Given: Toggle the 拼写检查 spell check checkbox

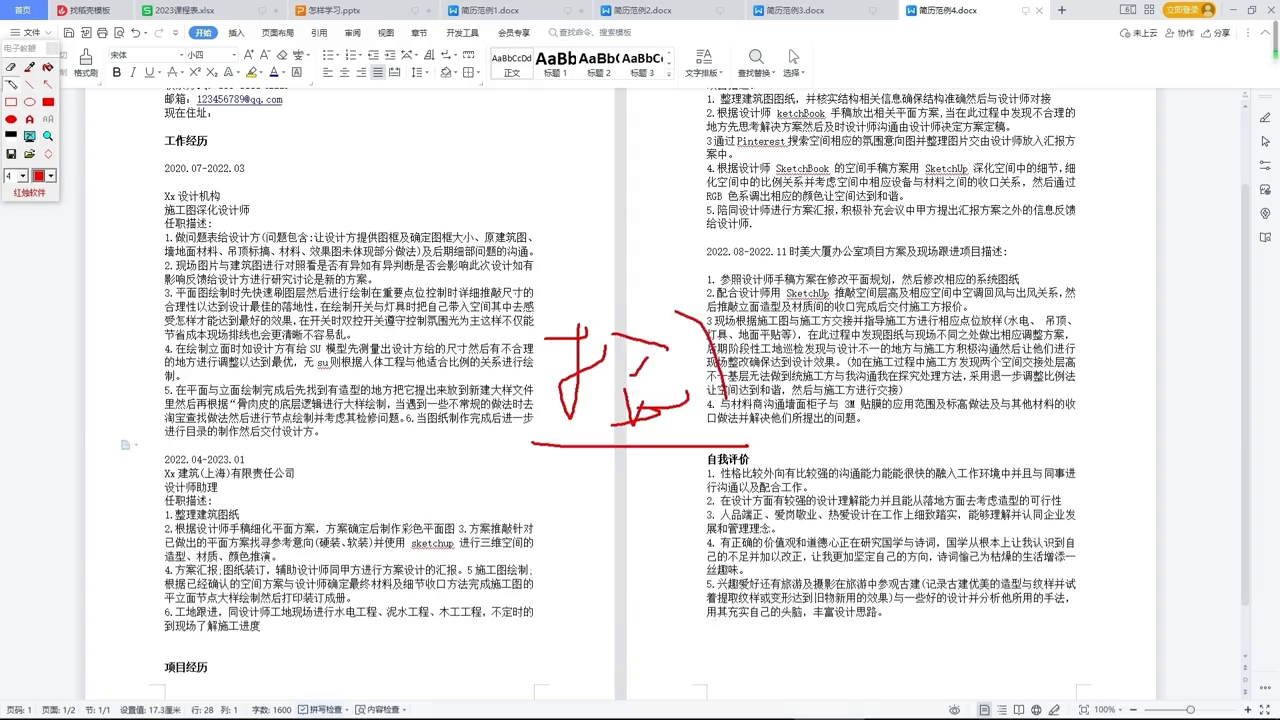Looking at the screenshot, I should click(325, 709).
